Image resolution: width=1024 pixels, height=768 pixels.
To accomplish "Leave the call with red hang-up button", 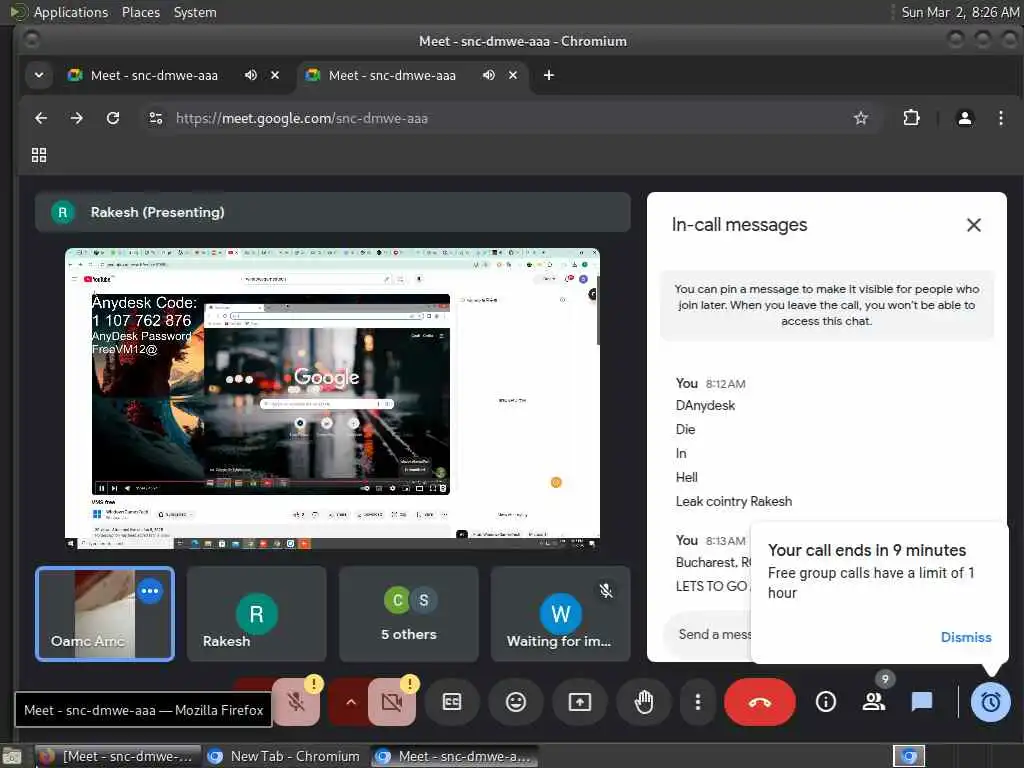I will [760, 702].
